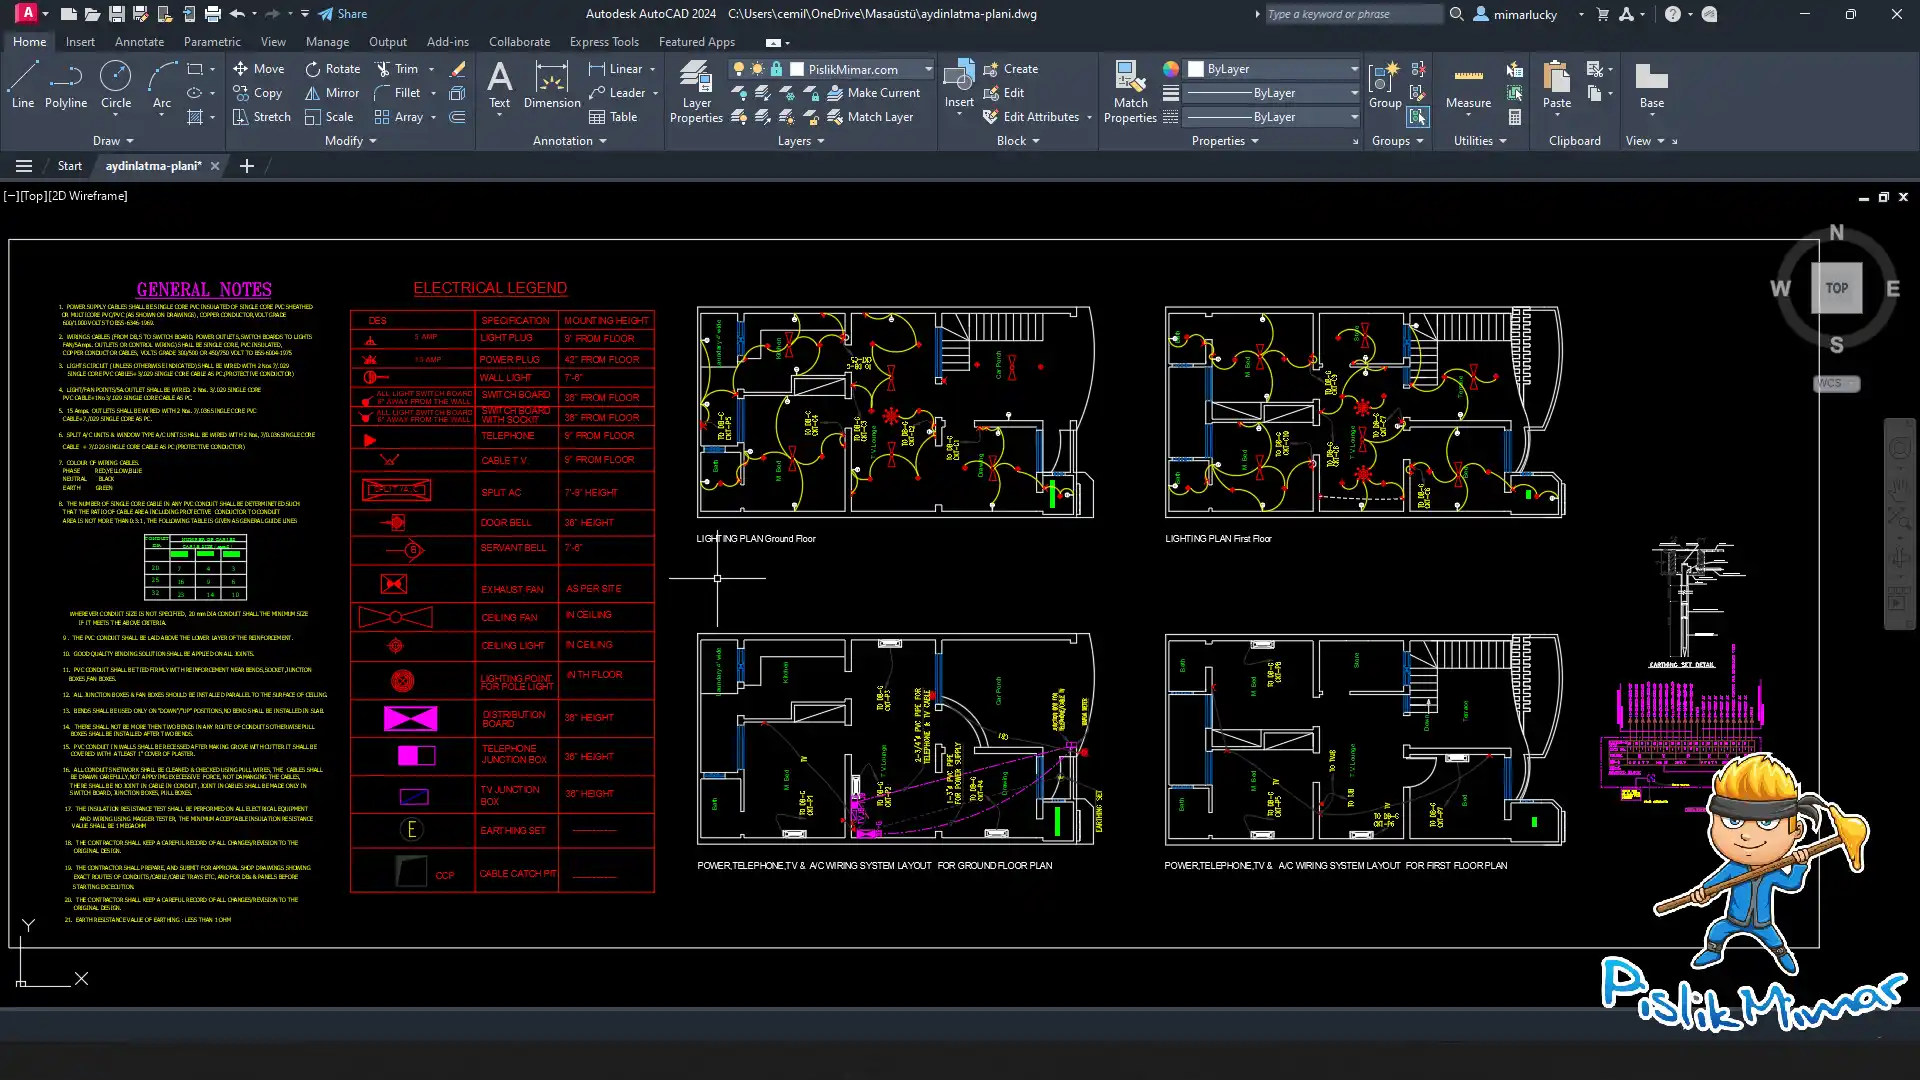Select the multiline Text tool
The width and height of the screenshot is (1920, 1080).
[499, 83]
